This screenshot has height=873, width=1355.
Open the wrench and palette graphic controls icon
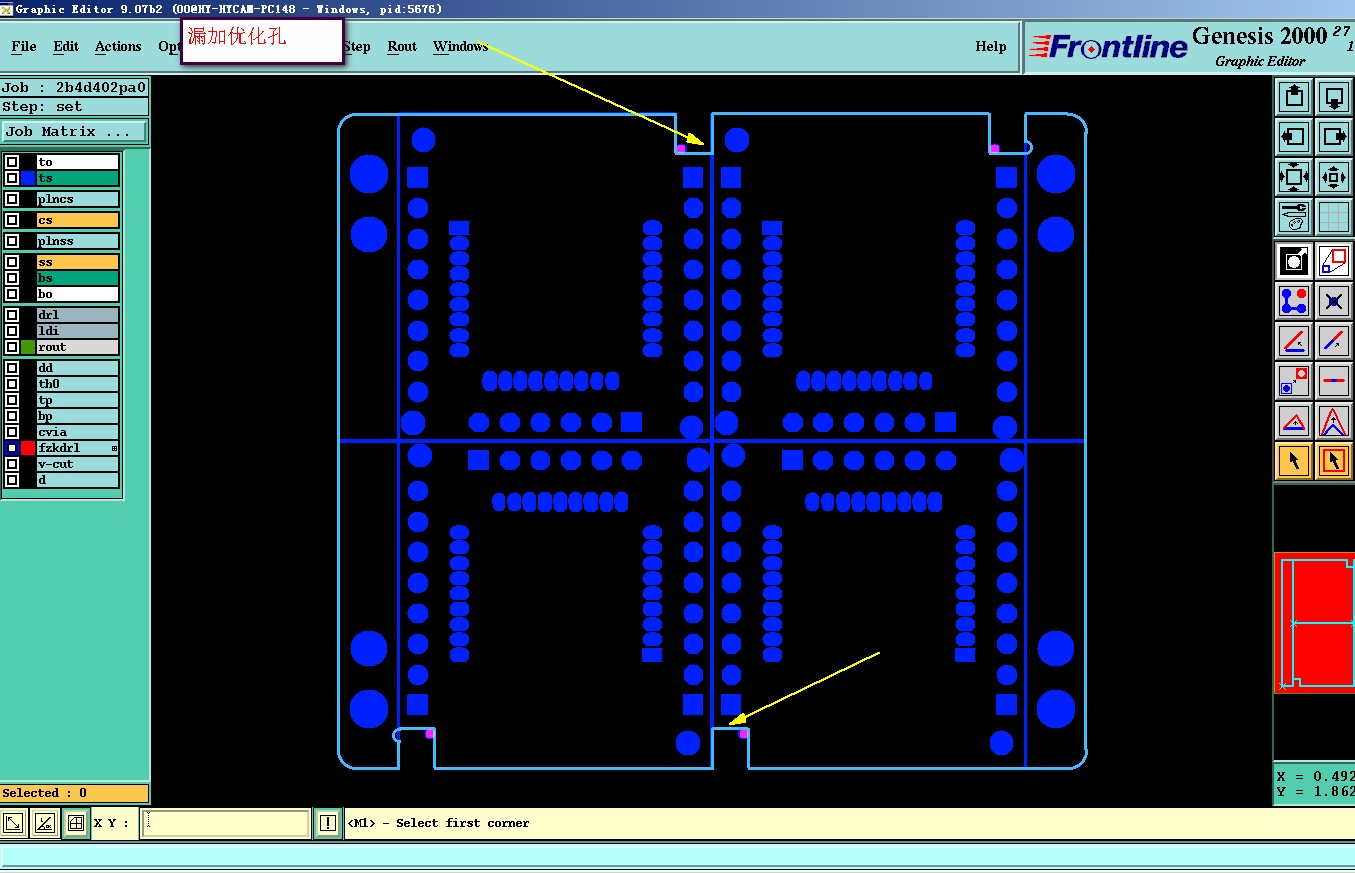tap(1294, 217)
